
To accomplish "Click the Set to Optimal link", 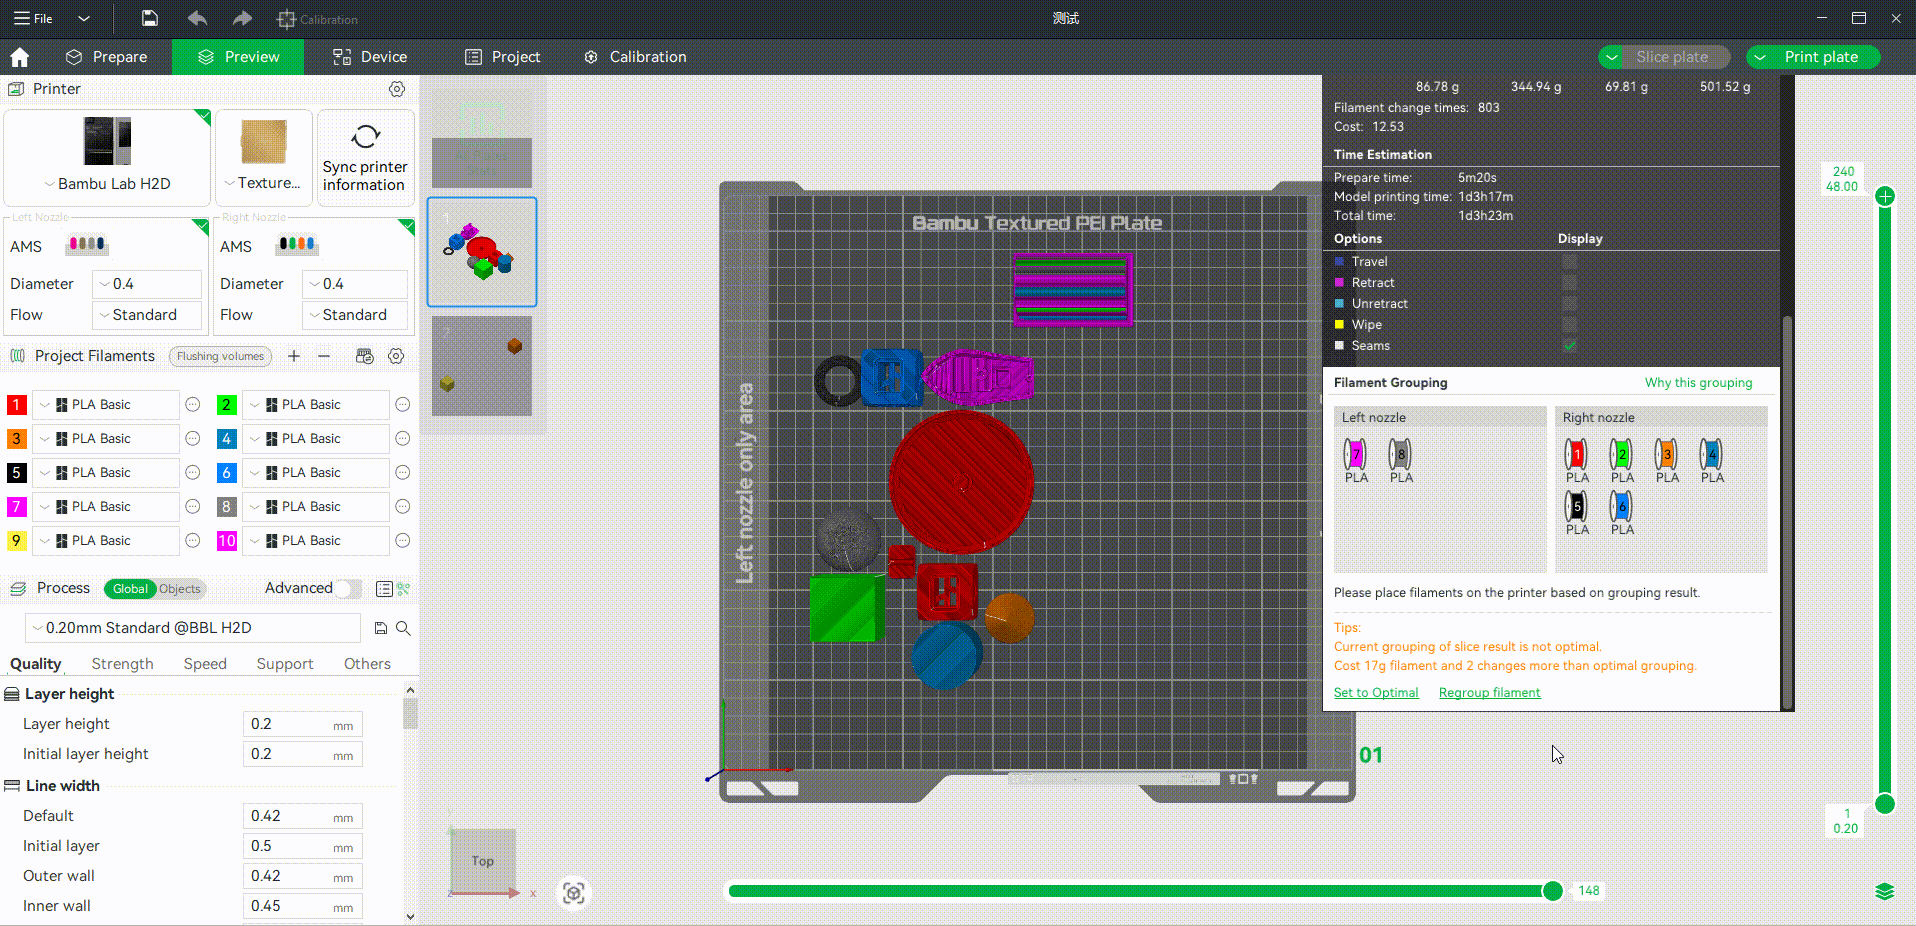I will point(1376,693).
